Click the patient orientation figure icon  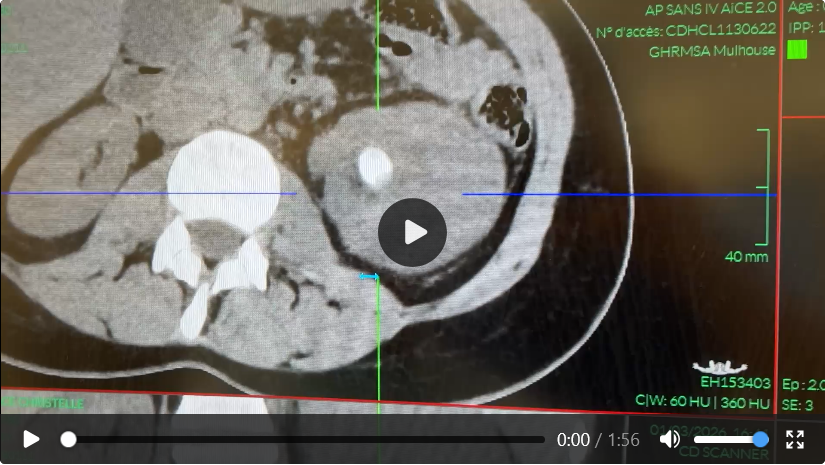(720, 367)
